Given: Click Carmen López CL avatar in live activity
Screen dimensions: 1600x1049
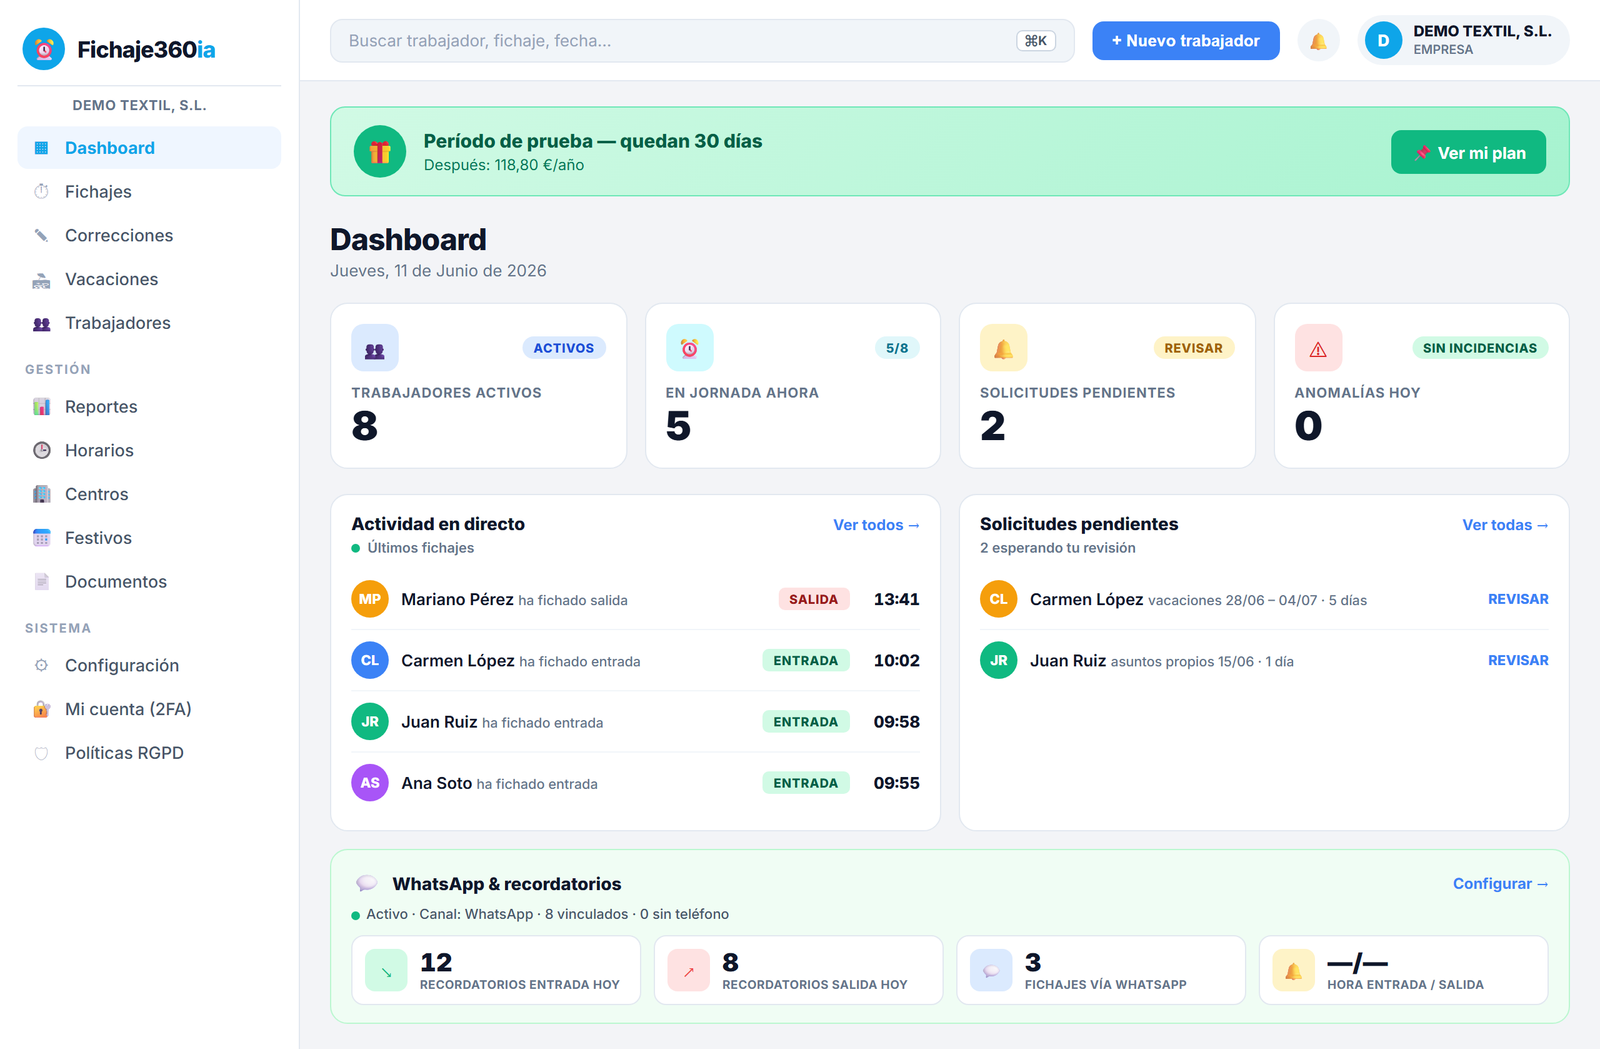Looking at the screenshot, I should click(370, 660).
